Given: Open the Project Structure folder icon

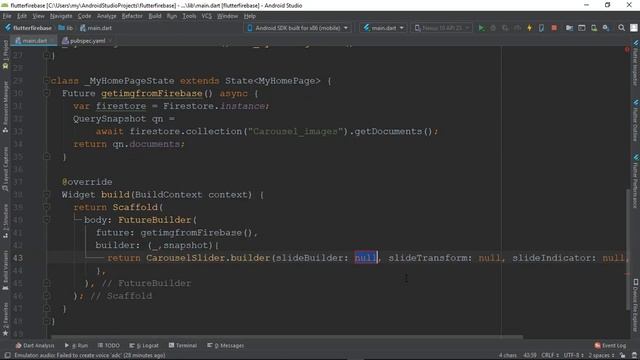Looking at the screenshot, I should 569,28.
